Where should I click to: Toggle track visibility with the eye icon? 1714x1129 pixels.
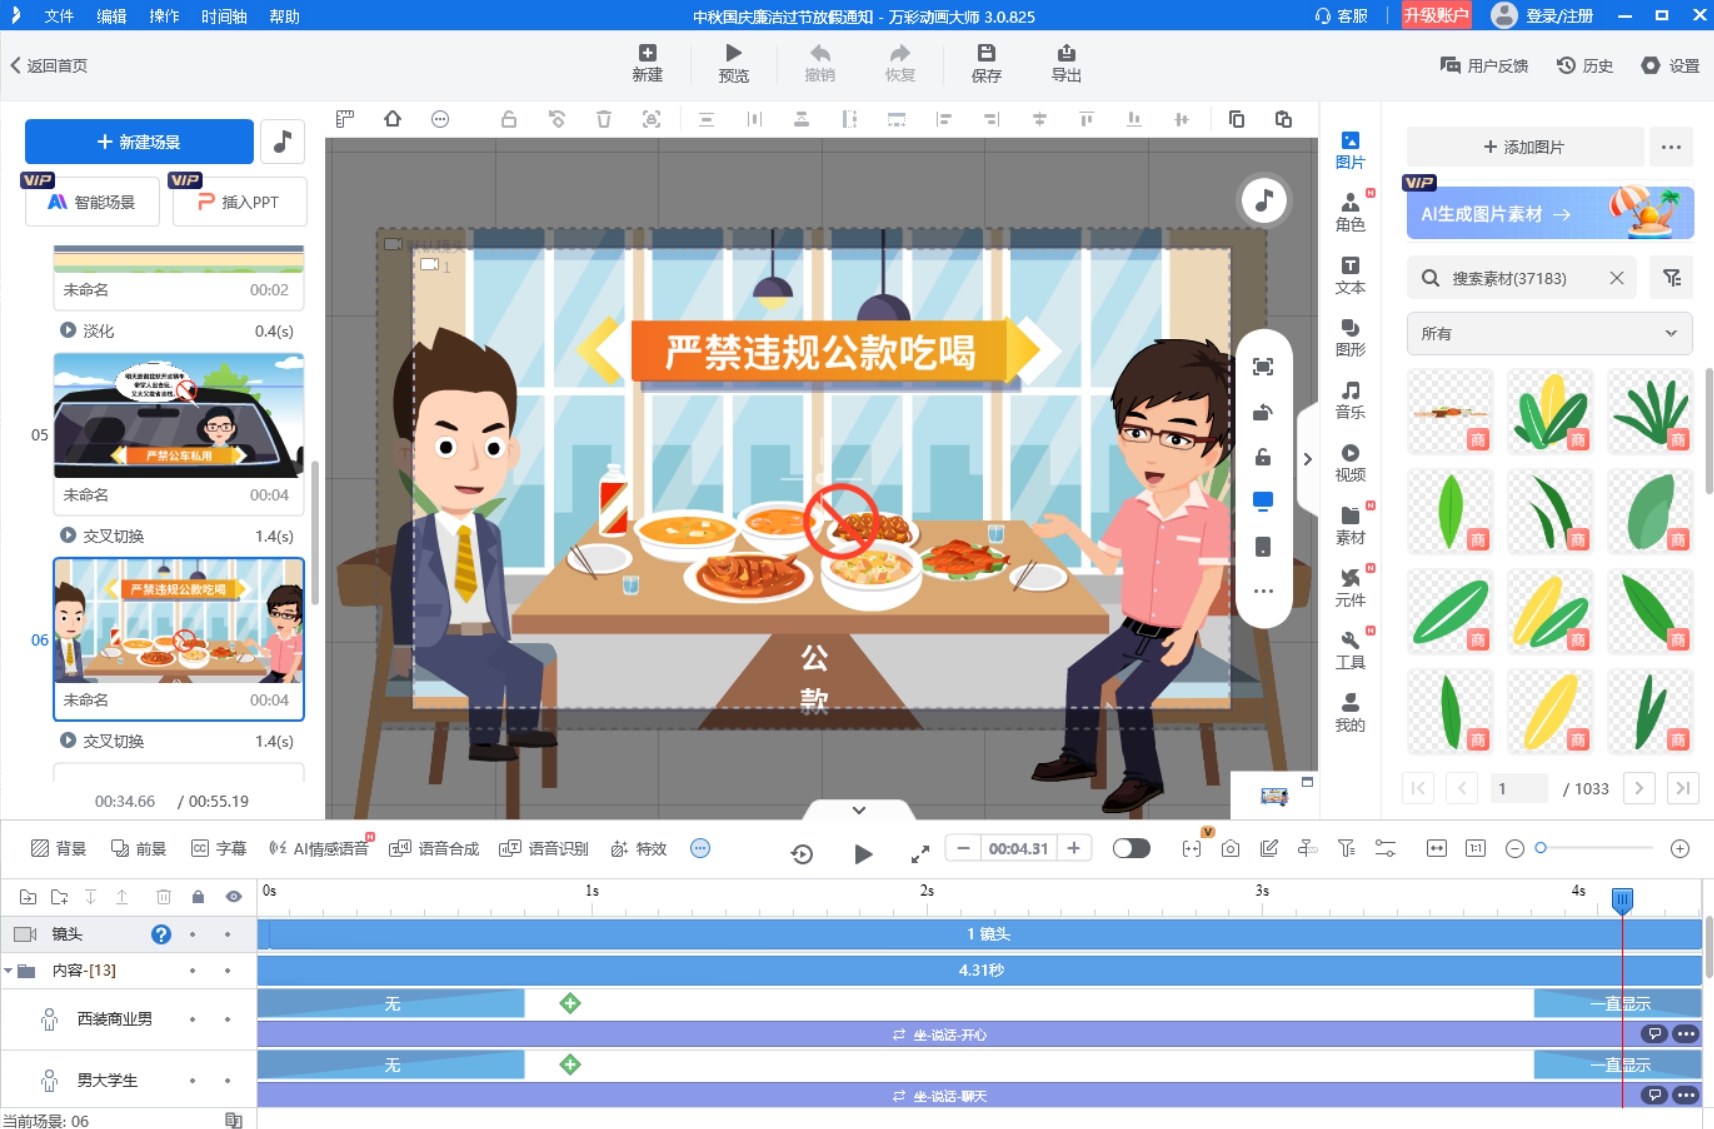point(233,896)
